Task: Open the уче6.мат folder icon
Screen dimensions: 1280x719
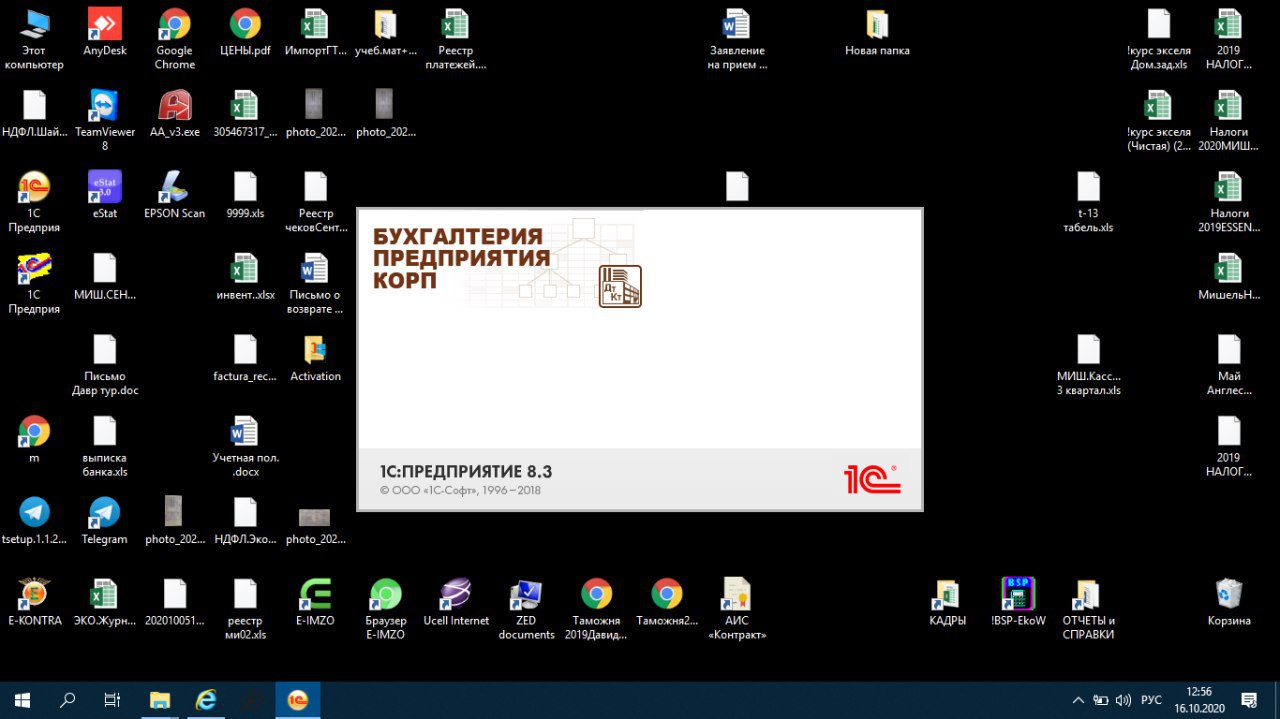Action: pos(386,33)
